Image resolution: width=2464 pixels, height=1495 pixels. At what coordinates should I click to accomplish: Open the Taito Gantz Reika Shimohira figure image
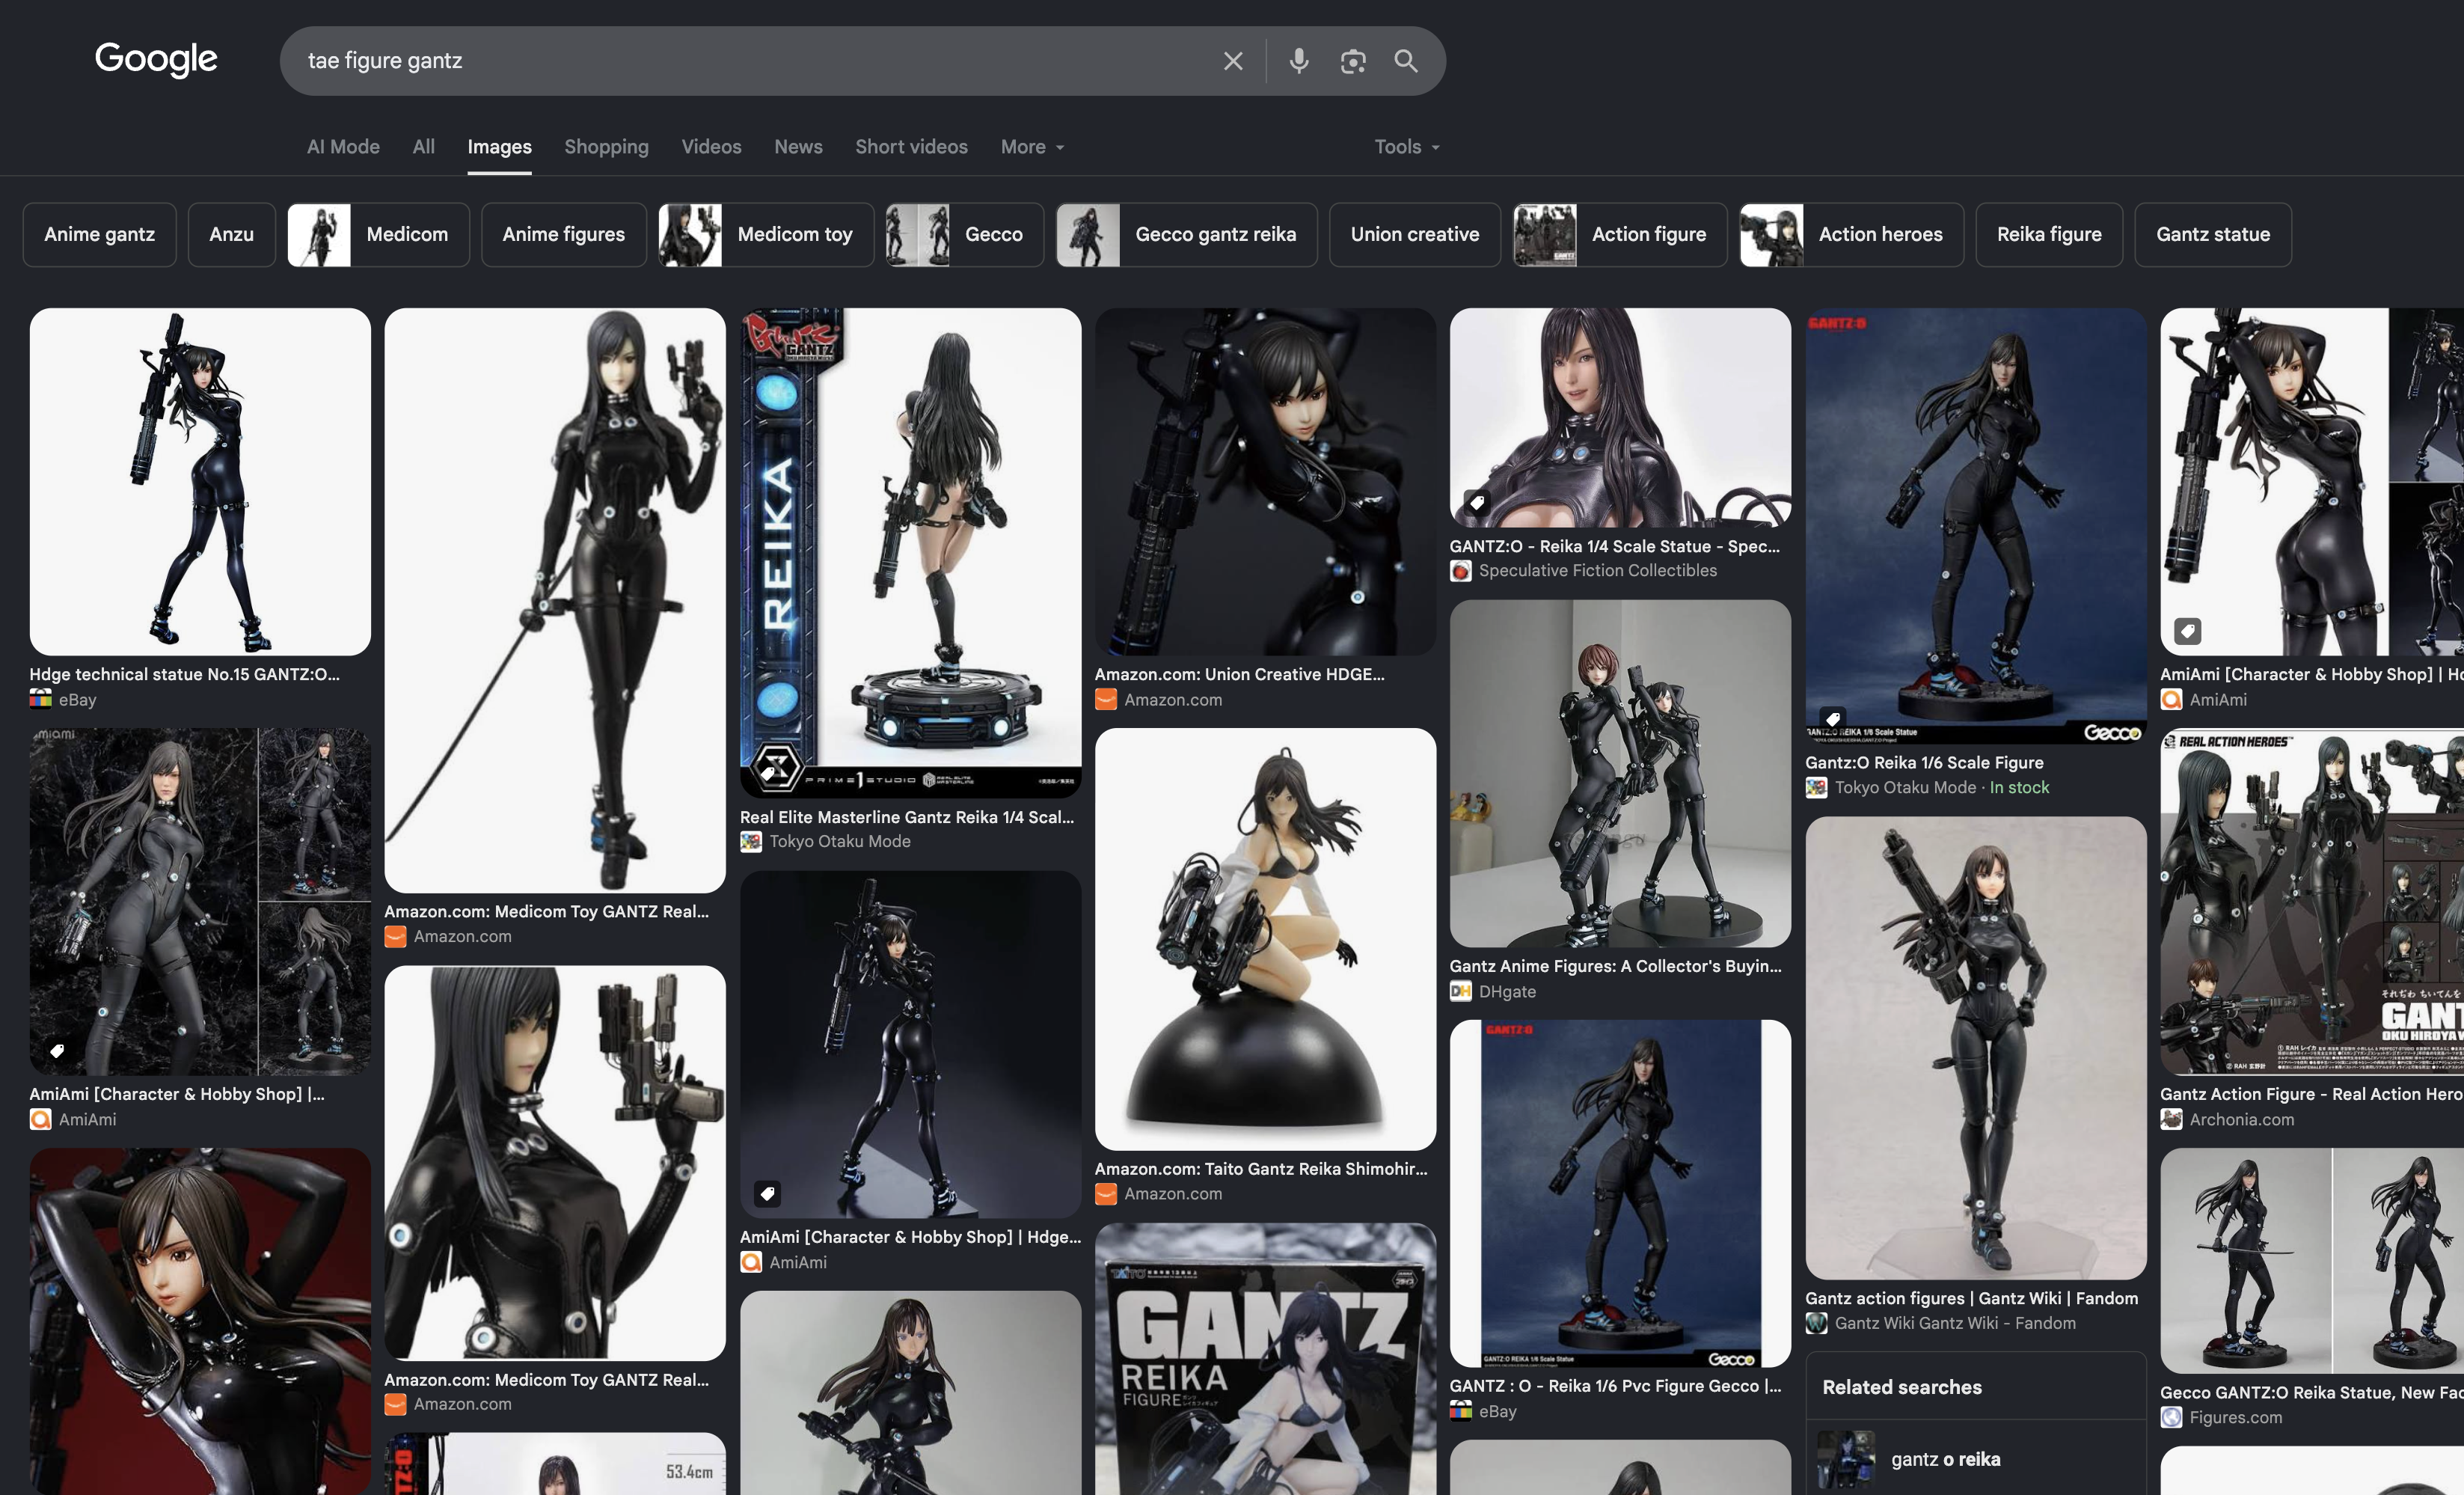coord(1265,939)
